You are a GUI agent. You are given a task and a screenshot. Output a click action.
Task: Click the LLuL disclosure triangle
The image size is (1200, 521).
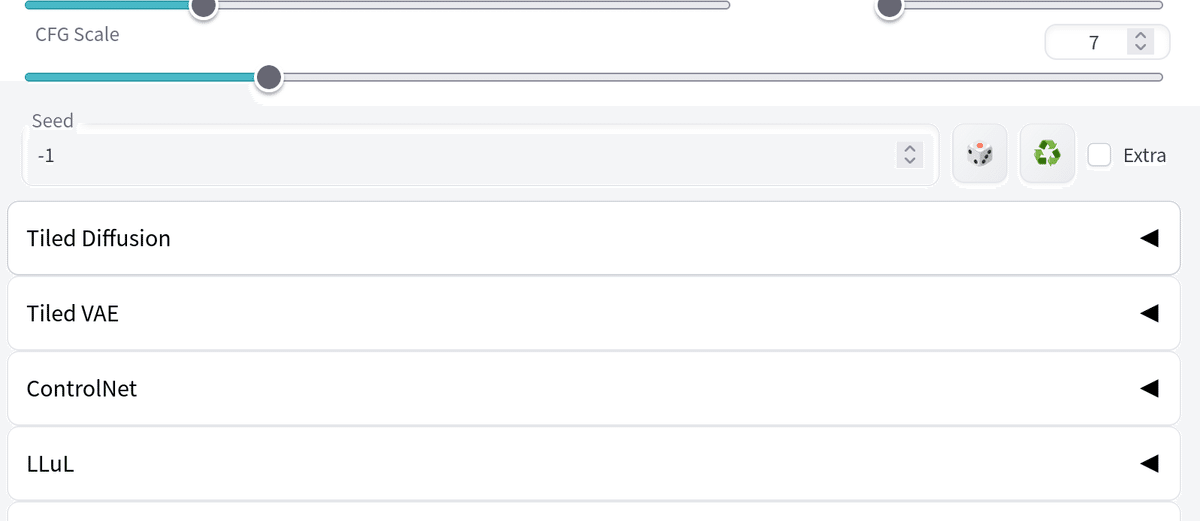coord(1149,463)
